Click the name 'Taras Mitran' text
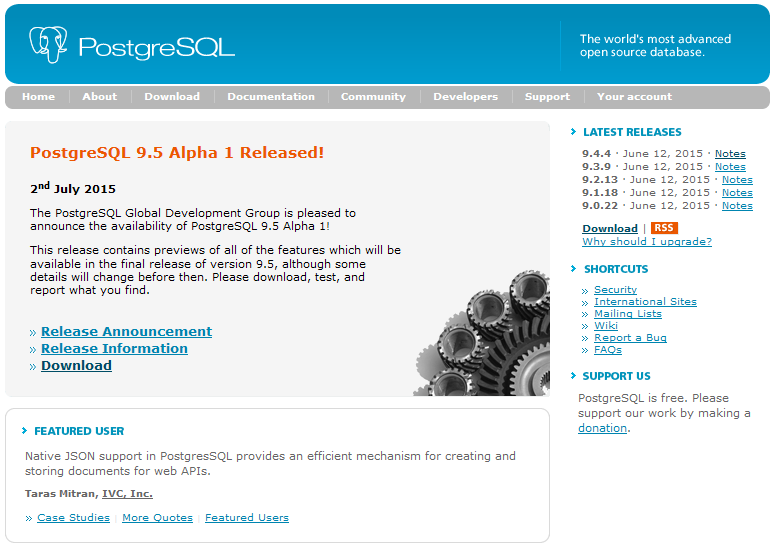Image resolution: width=776 pixels, height=560 pixels. (x=60, y=494)
